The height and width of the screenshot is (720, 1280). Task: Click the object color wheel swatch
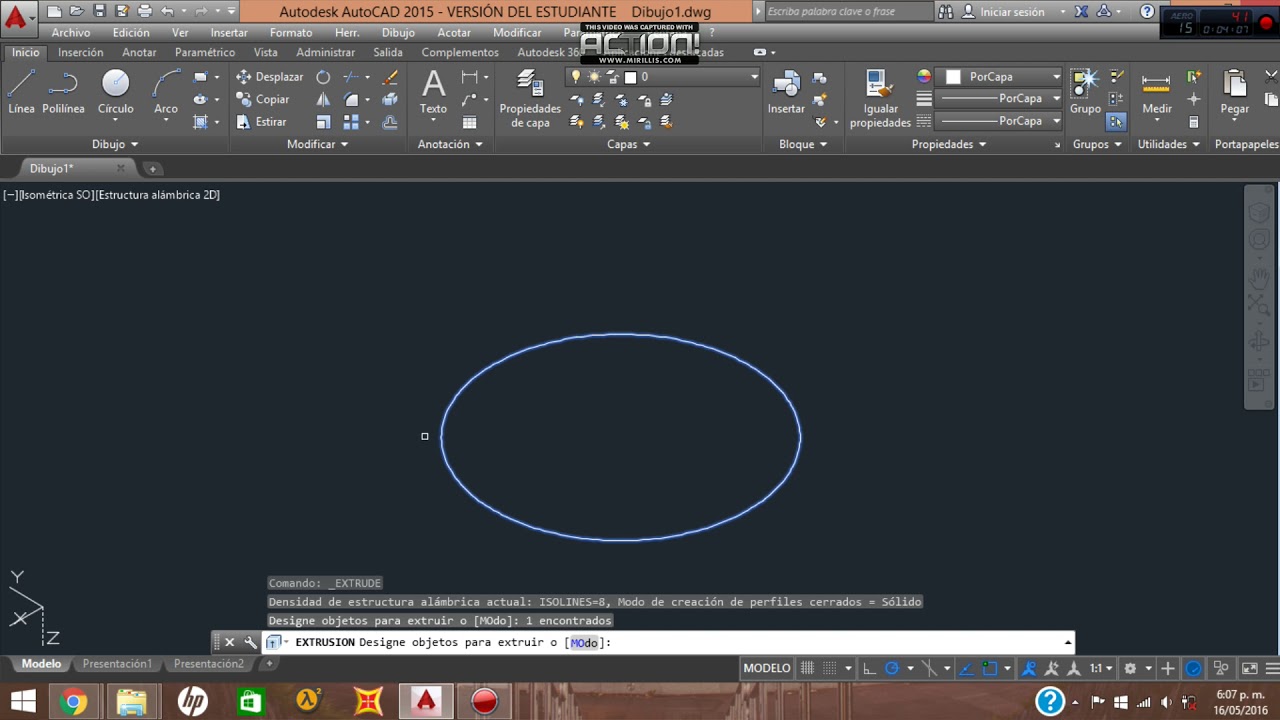[924, 77]
